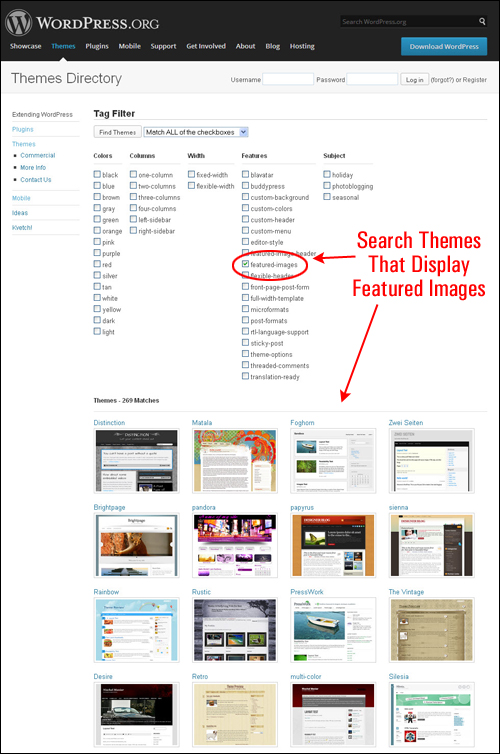This screenshot has height=754, width=500.
Task: Click the PressWork theme title link
Action: pos(307,591)
